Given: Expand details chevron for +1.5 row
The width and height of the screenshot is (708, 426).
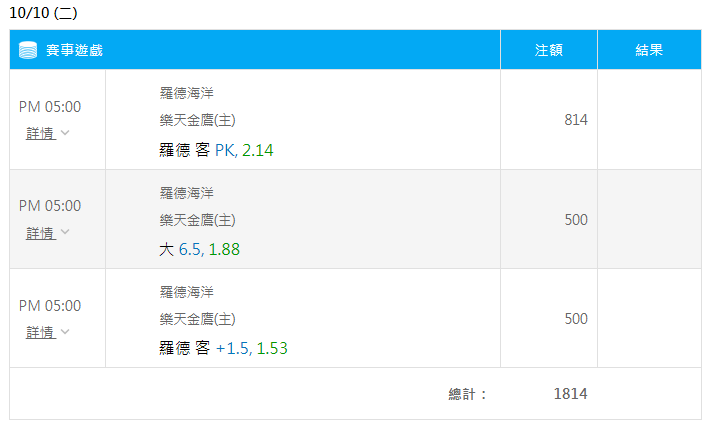Looking at the screenshot, I should click(x=65, y=332).
